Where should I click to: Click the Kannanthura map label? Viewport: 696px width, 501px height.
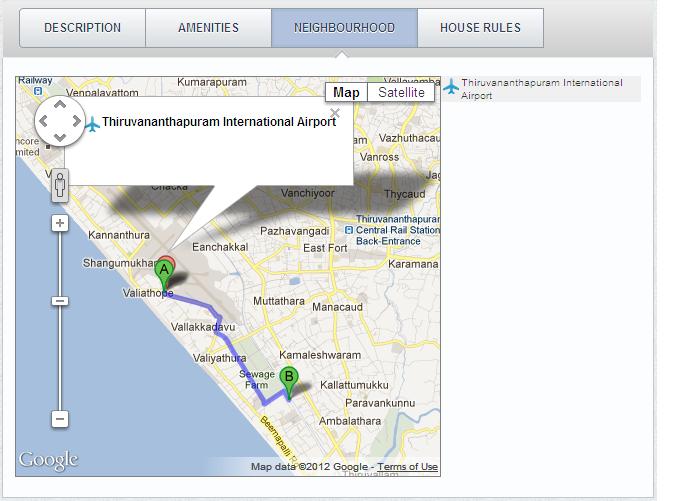119,235
